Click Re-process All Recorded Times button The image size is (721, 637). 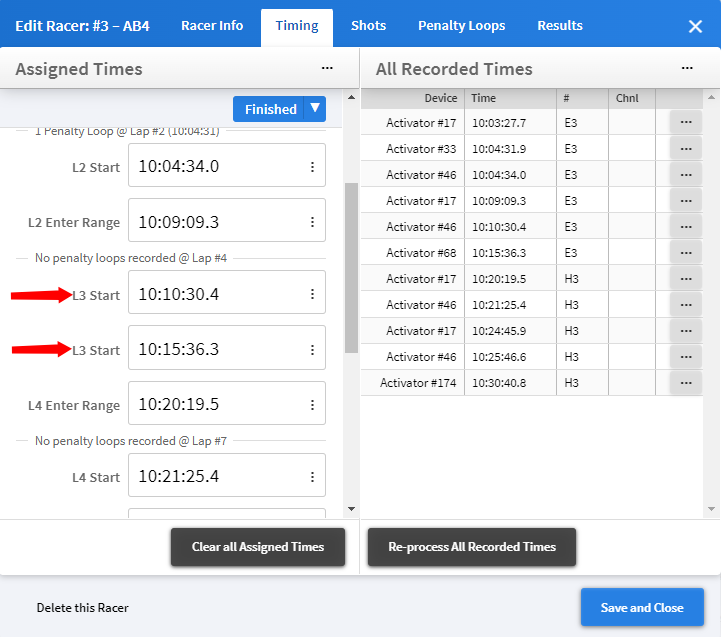(x=472, y=547)
